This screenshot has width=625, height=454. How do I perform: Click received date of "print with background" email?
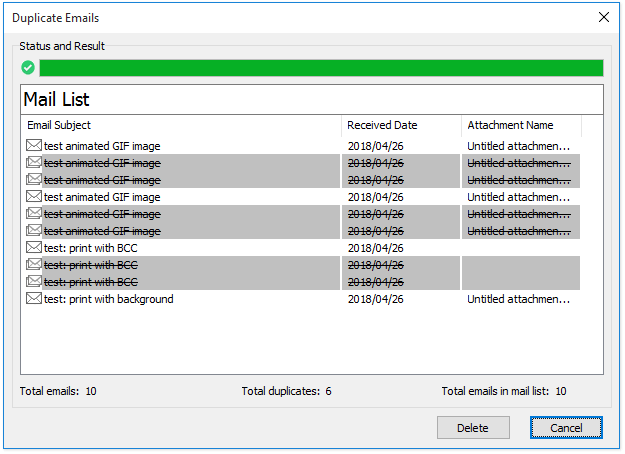[x=375, y=299]
